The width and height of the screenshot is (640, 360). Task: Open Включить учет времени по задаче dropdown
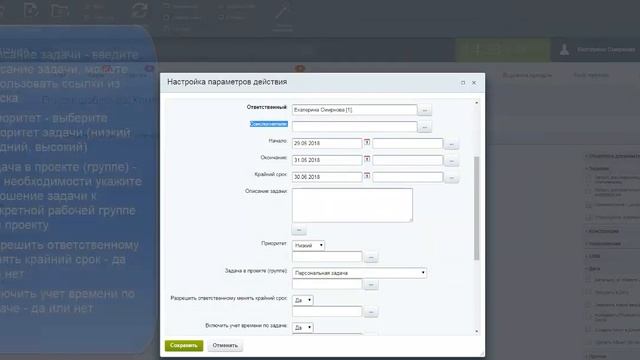point(303,327)
